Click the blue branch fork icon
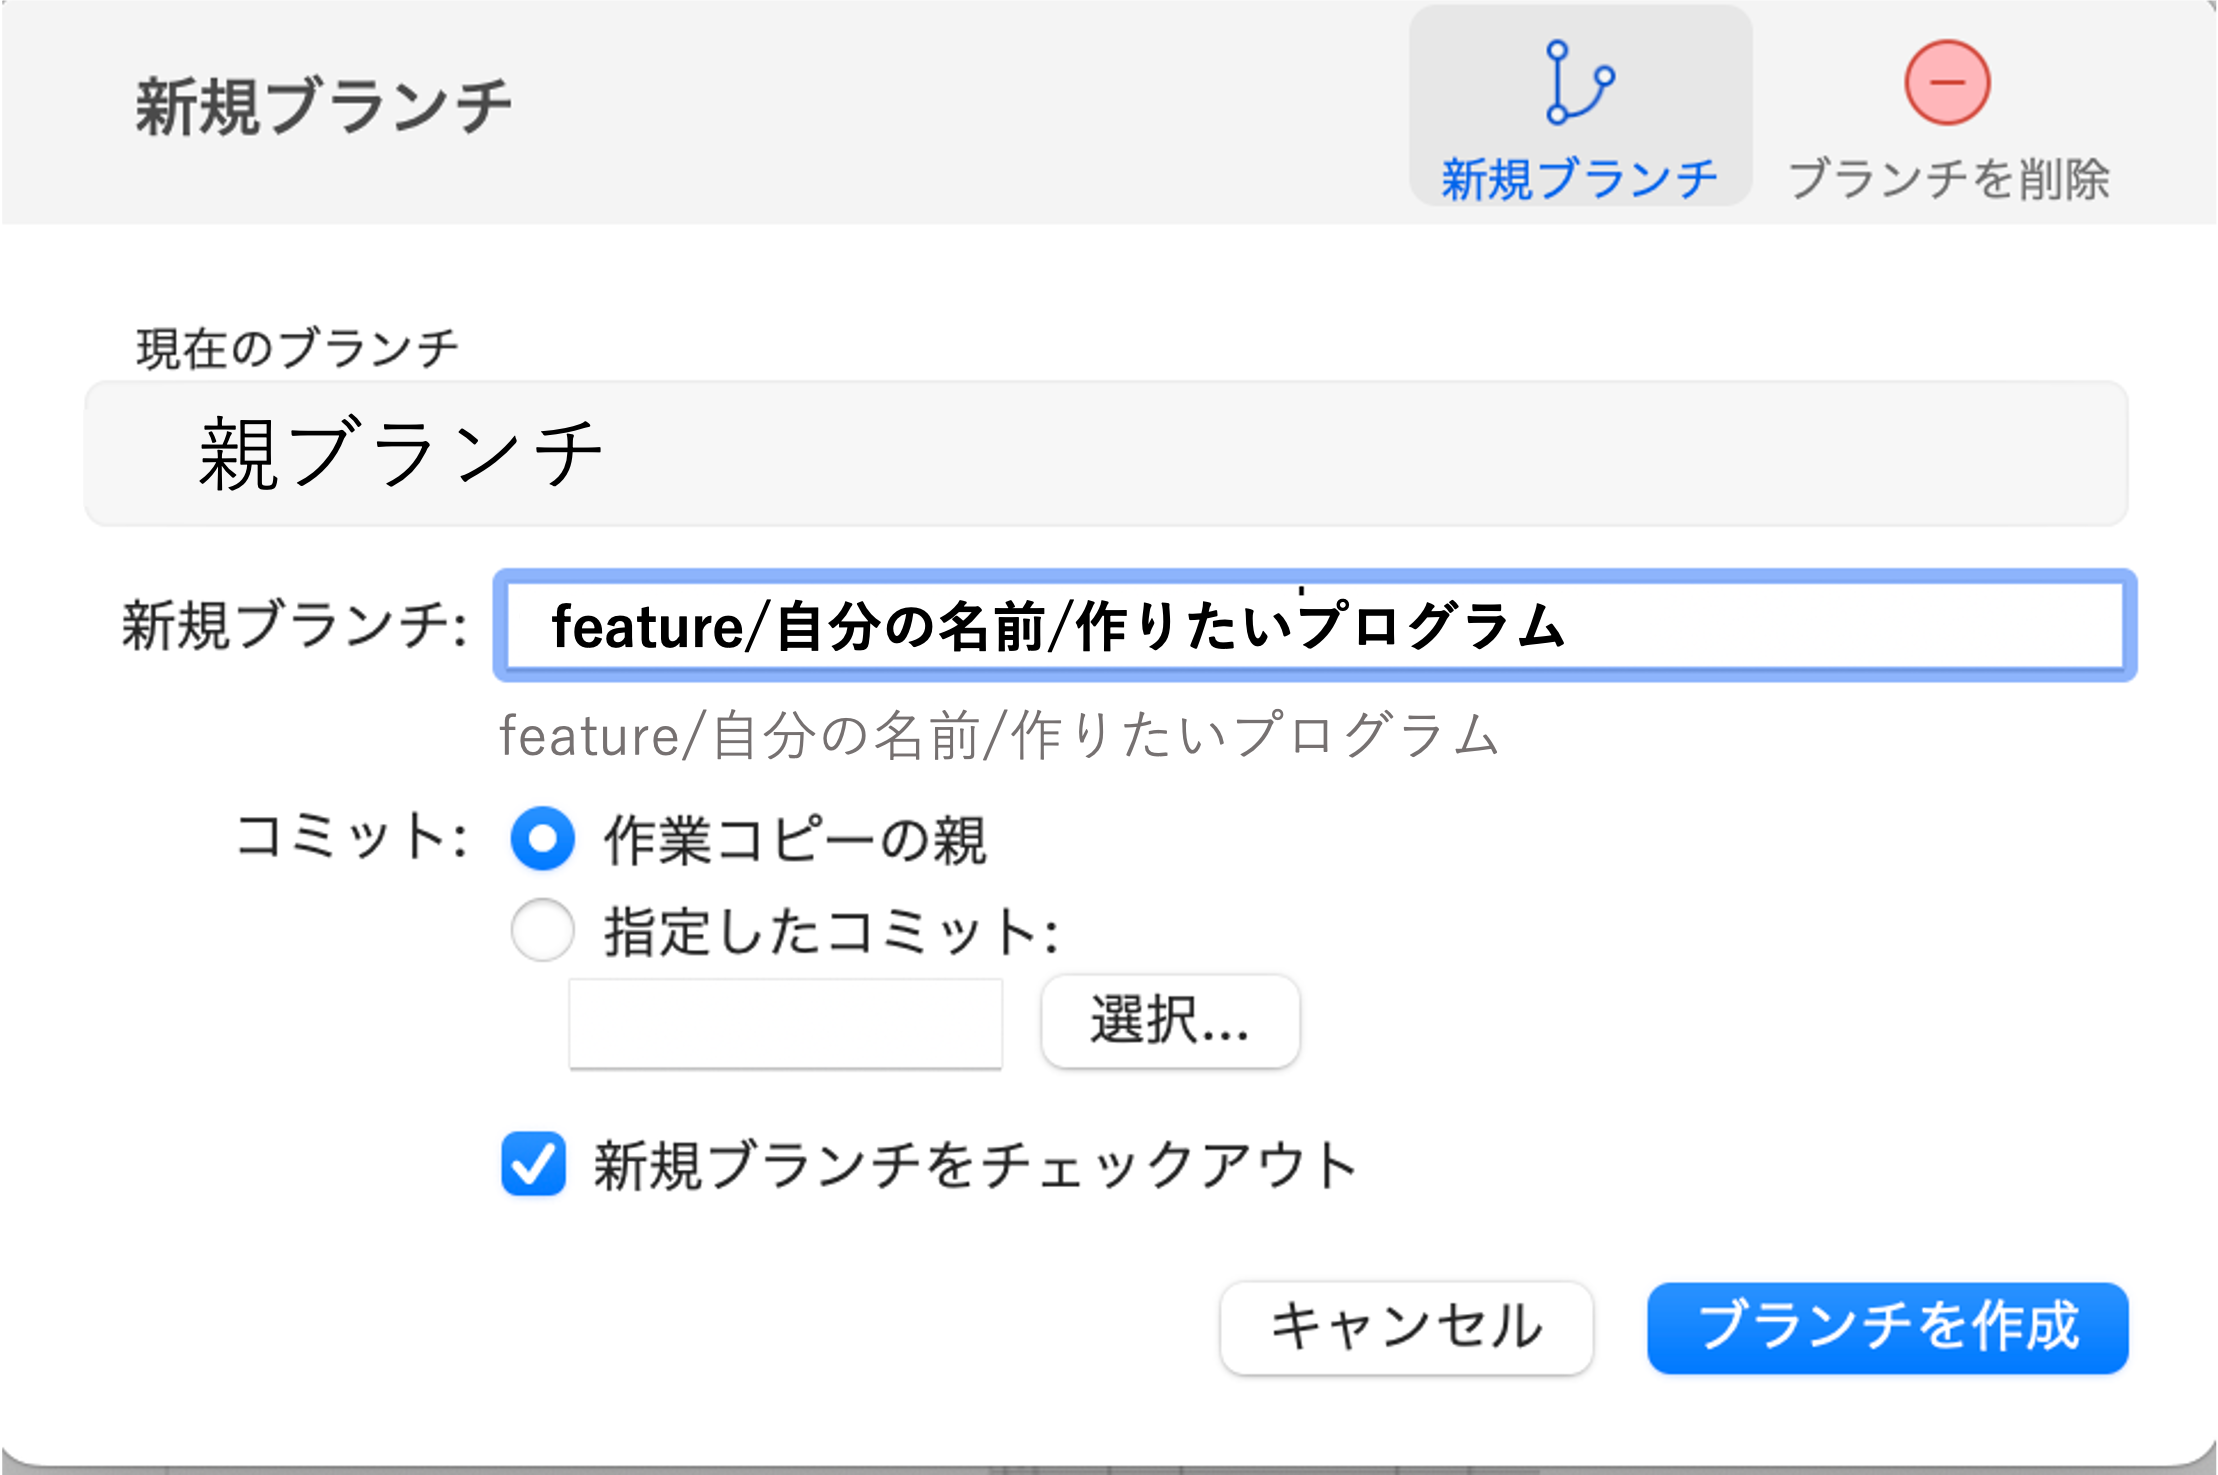The height and width of the screenshot is (1475, 2218). tap(1579, 82)
